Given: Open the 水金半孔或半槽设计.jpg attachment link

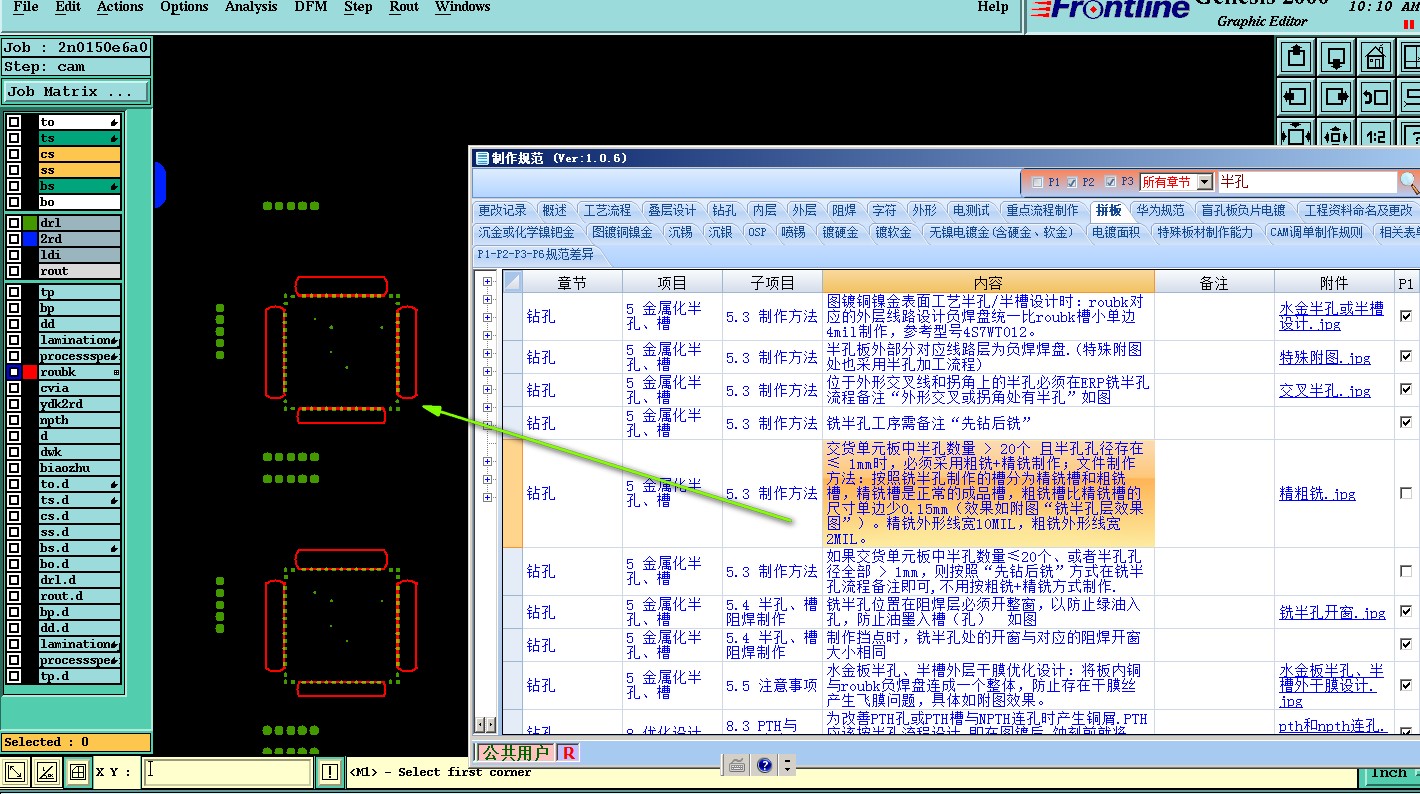Looking at the screenshot, I should point(1331,317).
